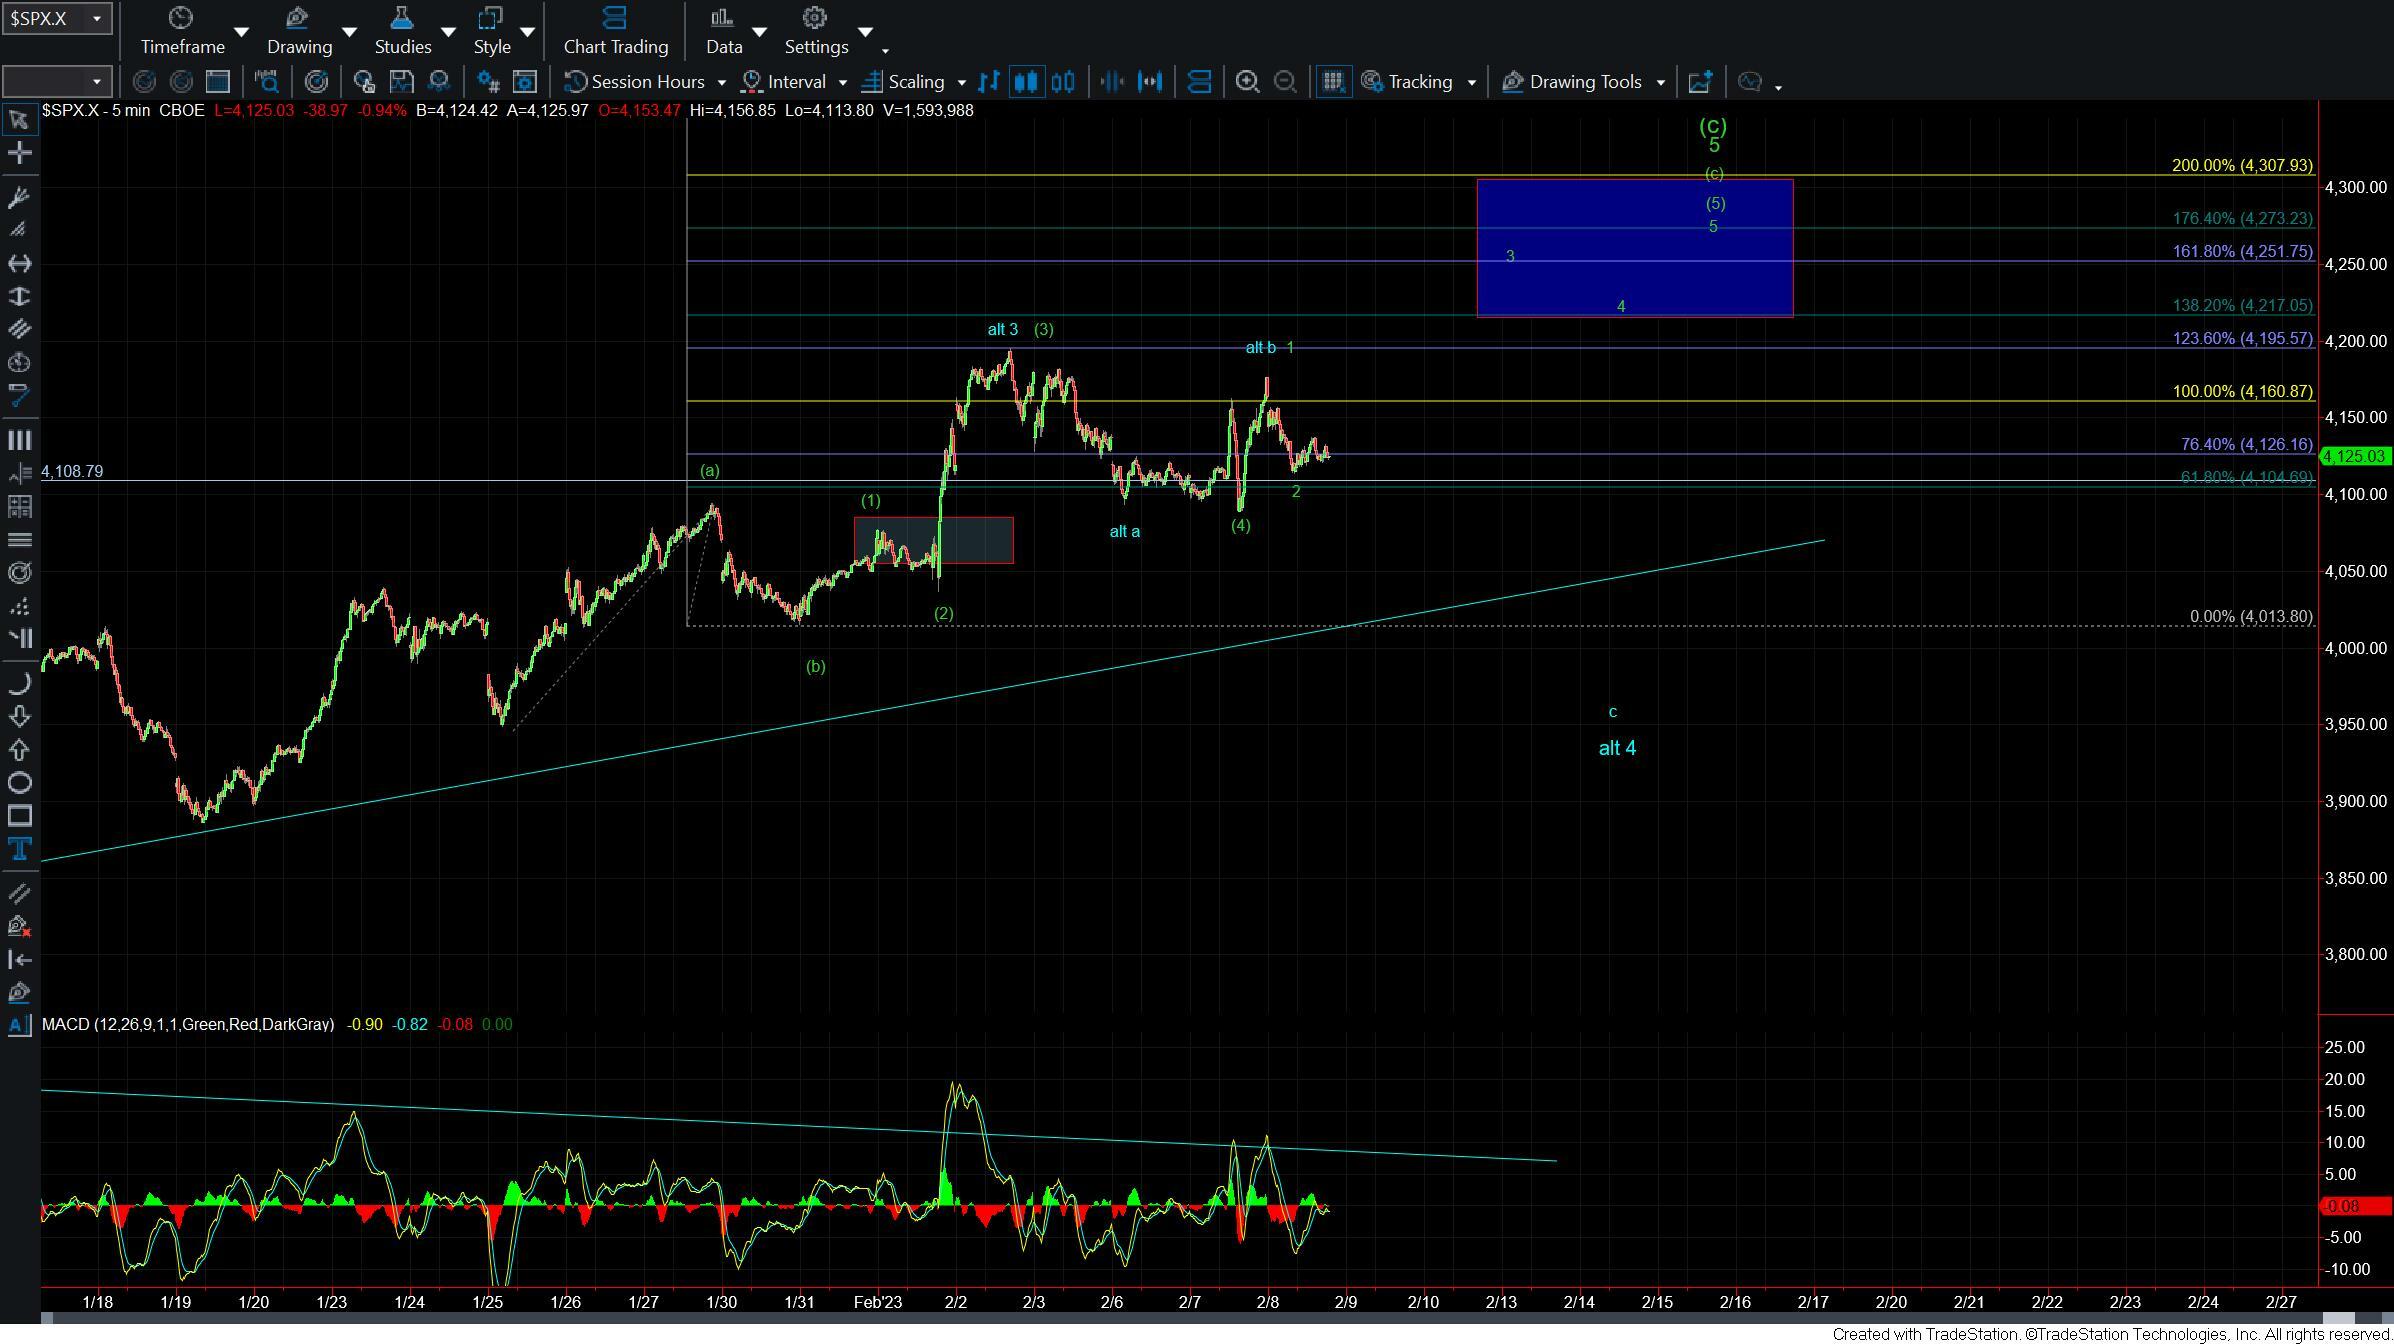
Task: Expand the Timeframe dropdown arrow
Action: 241,32
